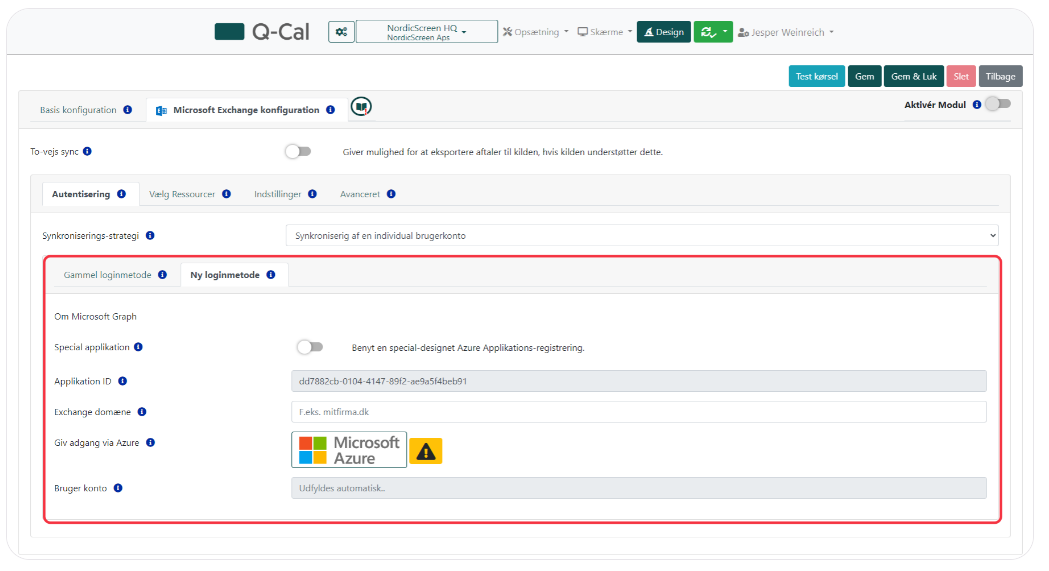This screenshot has width=1049, height=571.
Task: Toggle the Aktivér Modul switch
Action: (998, 104)
